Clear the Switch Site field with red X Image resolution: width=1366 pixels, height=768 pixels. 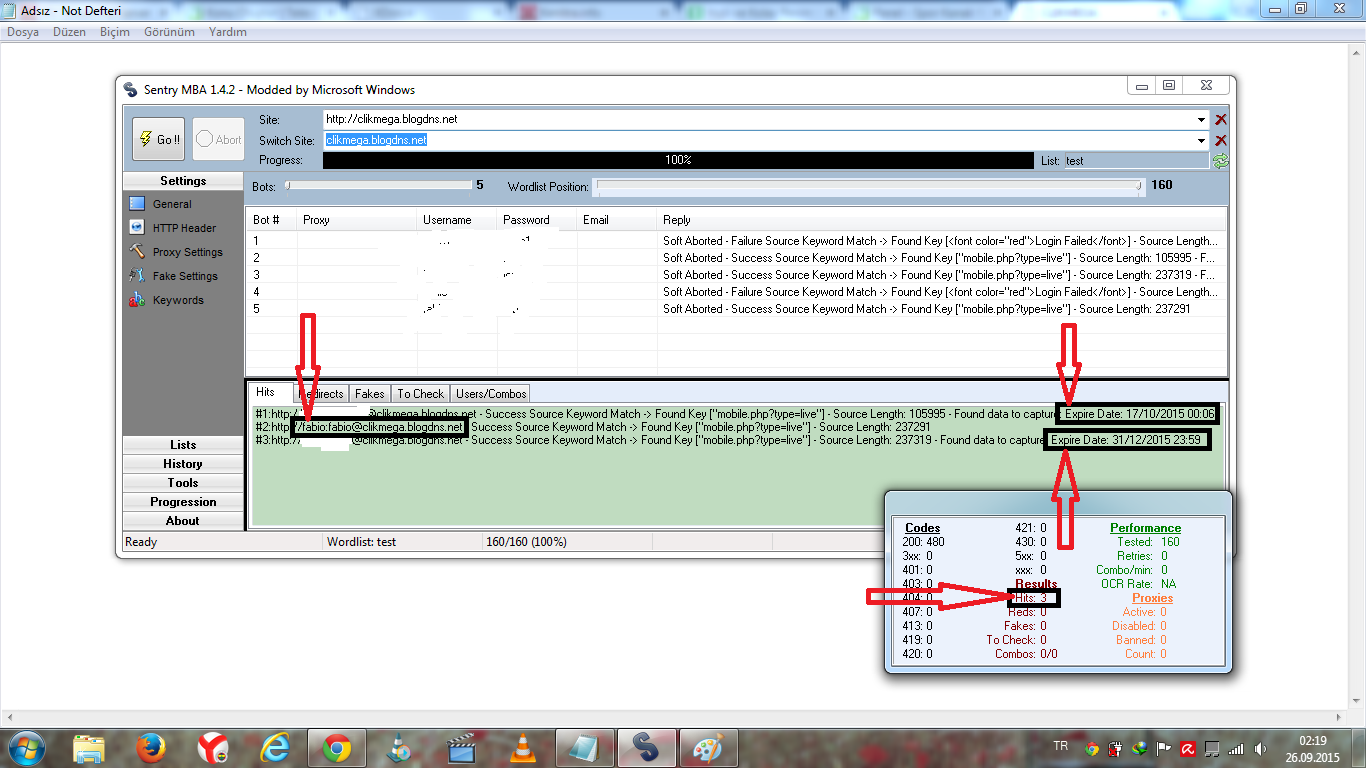[x=1221, y=141]
